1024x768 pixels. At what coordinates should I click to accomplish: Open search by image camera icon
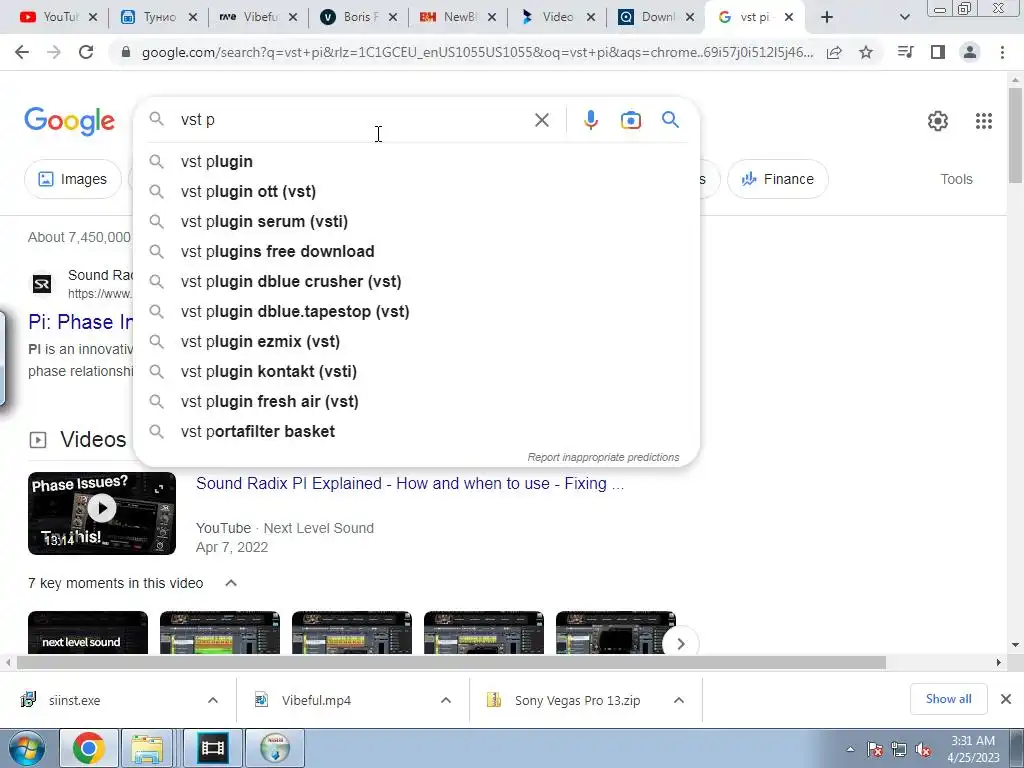(x=630, y=120)
